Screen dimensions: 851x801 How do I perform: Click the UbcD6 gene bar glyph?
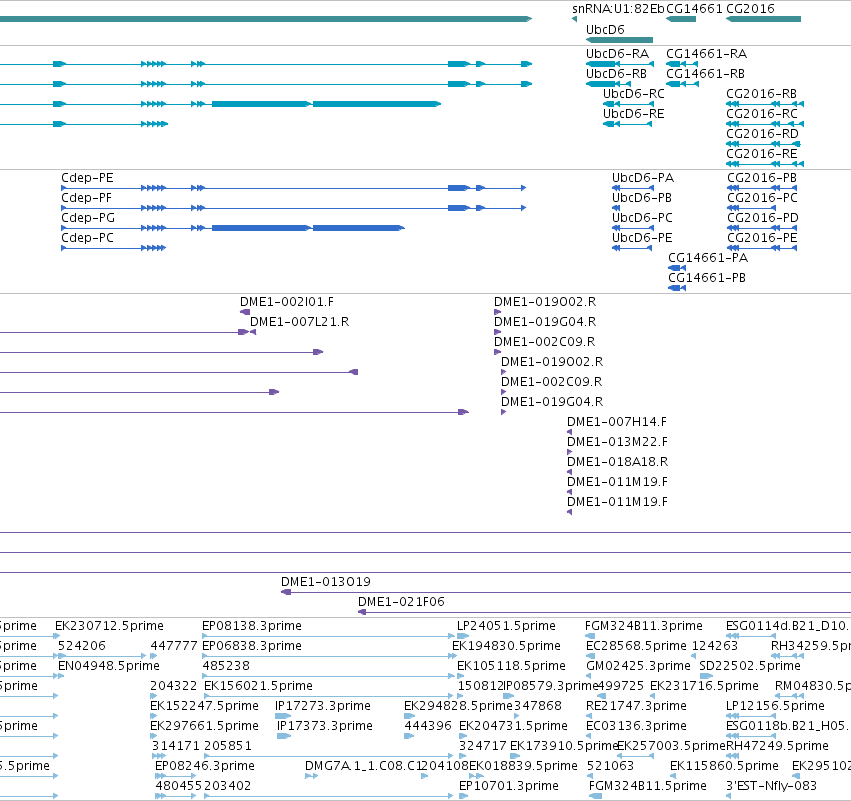tap(619, 40)
